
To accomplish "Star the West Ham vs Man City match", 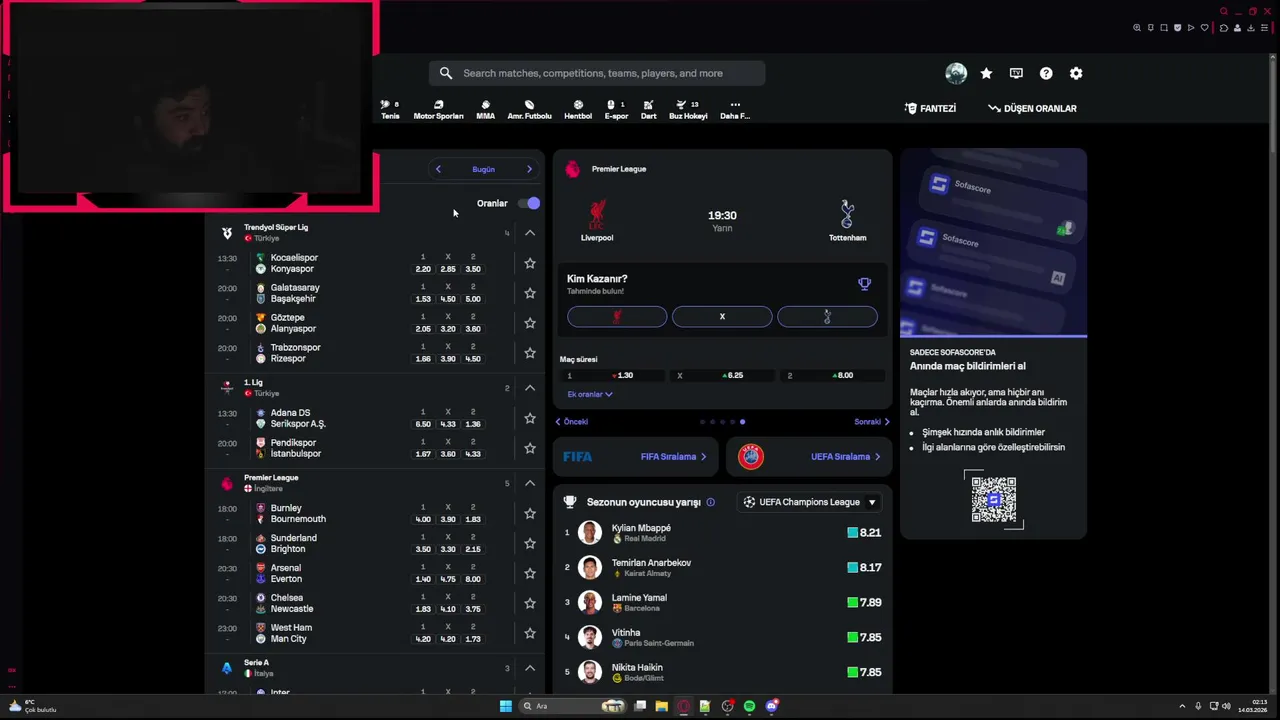I will point(530,633).
